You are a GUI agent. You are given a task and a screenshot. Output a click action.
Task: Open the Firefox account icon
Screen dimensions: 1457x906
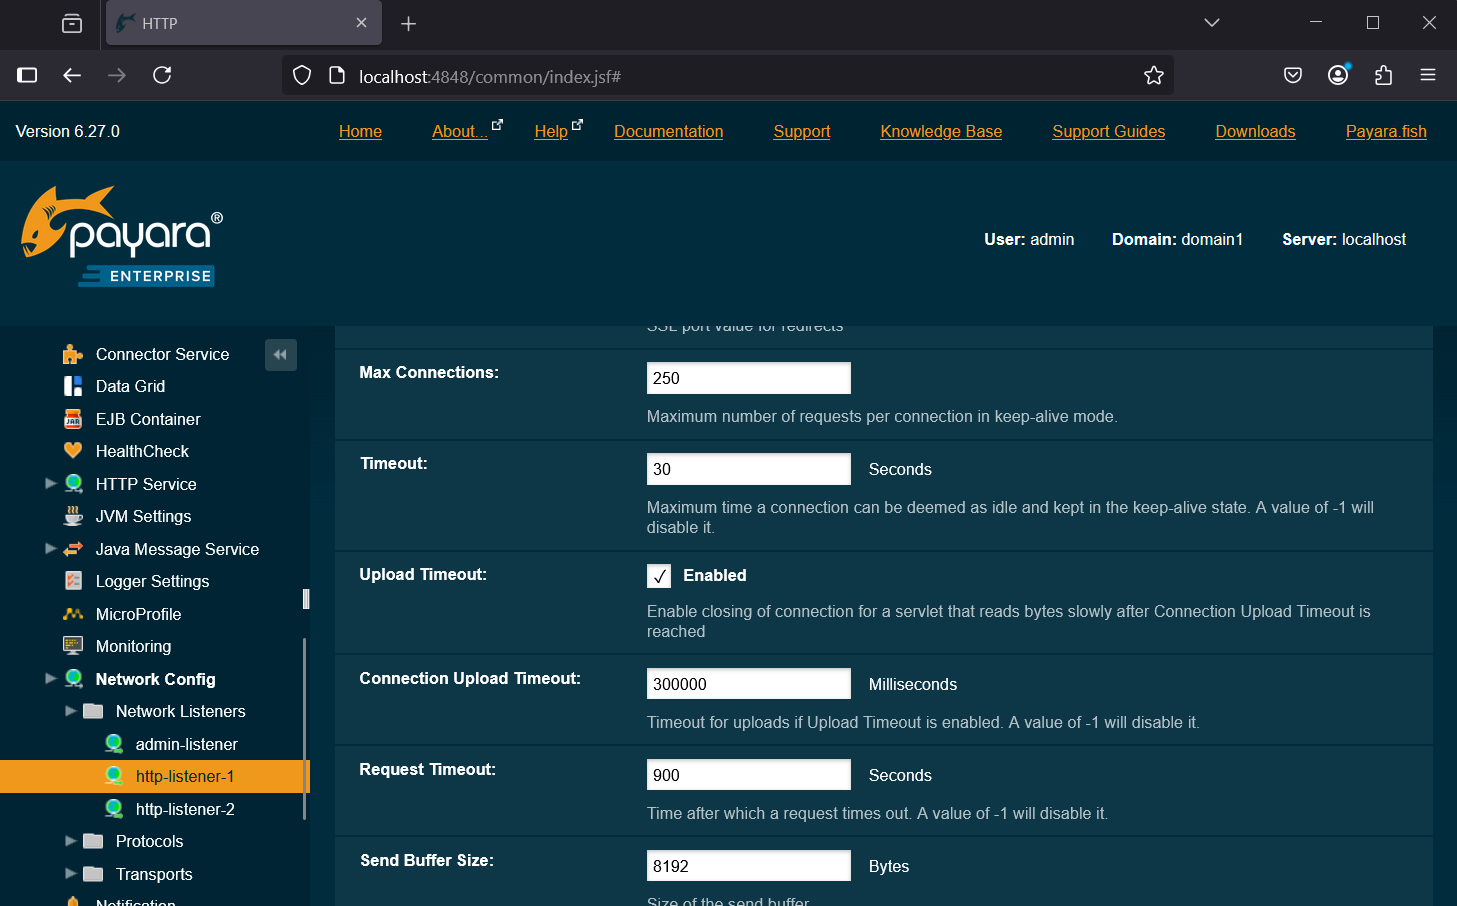(1338, 75)
